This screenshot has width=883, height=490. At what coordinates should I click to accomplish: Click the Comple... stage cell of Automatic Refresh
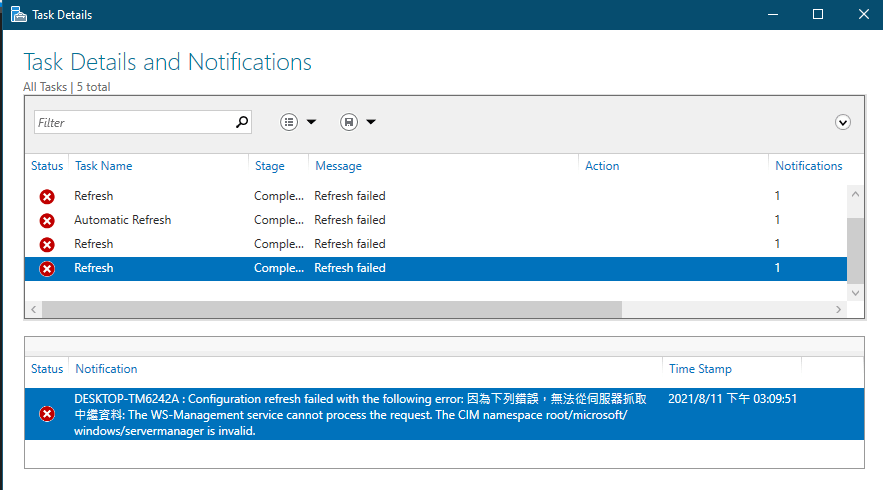point(279,220)
